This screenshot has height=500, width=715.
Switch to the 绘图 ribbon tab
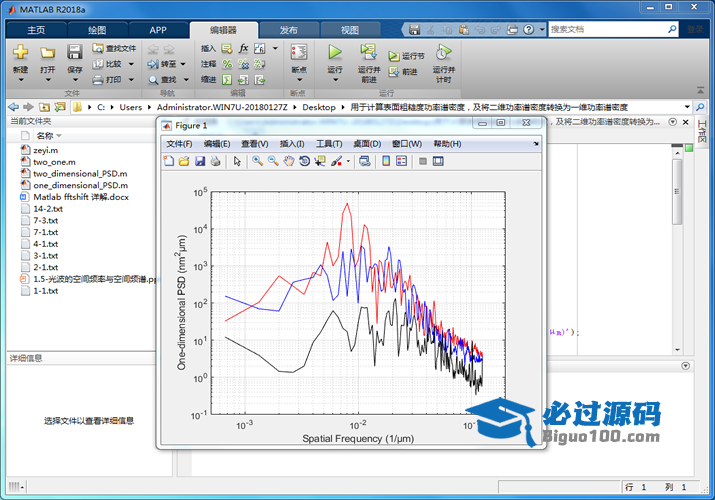[x=97, y=30]
